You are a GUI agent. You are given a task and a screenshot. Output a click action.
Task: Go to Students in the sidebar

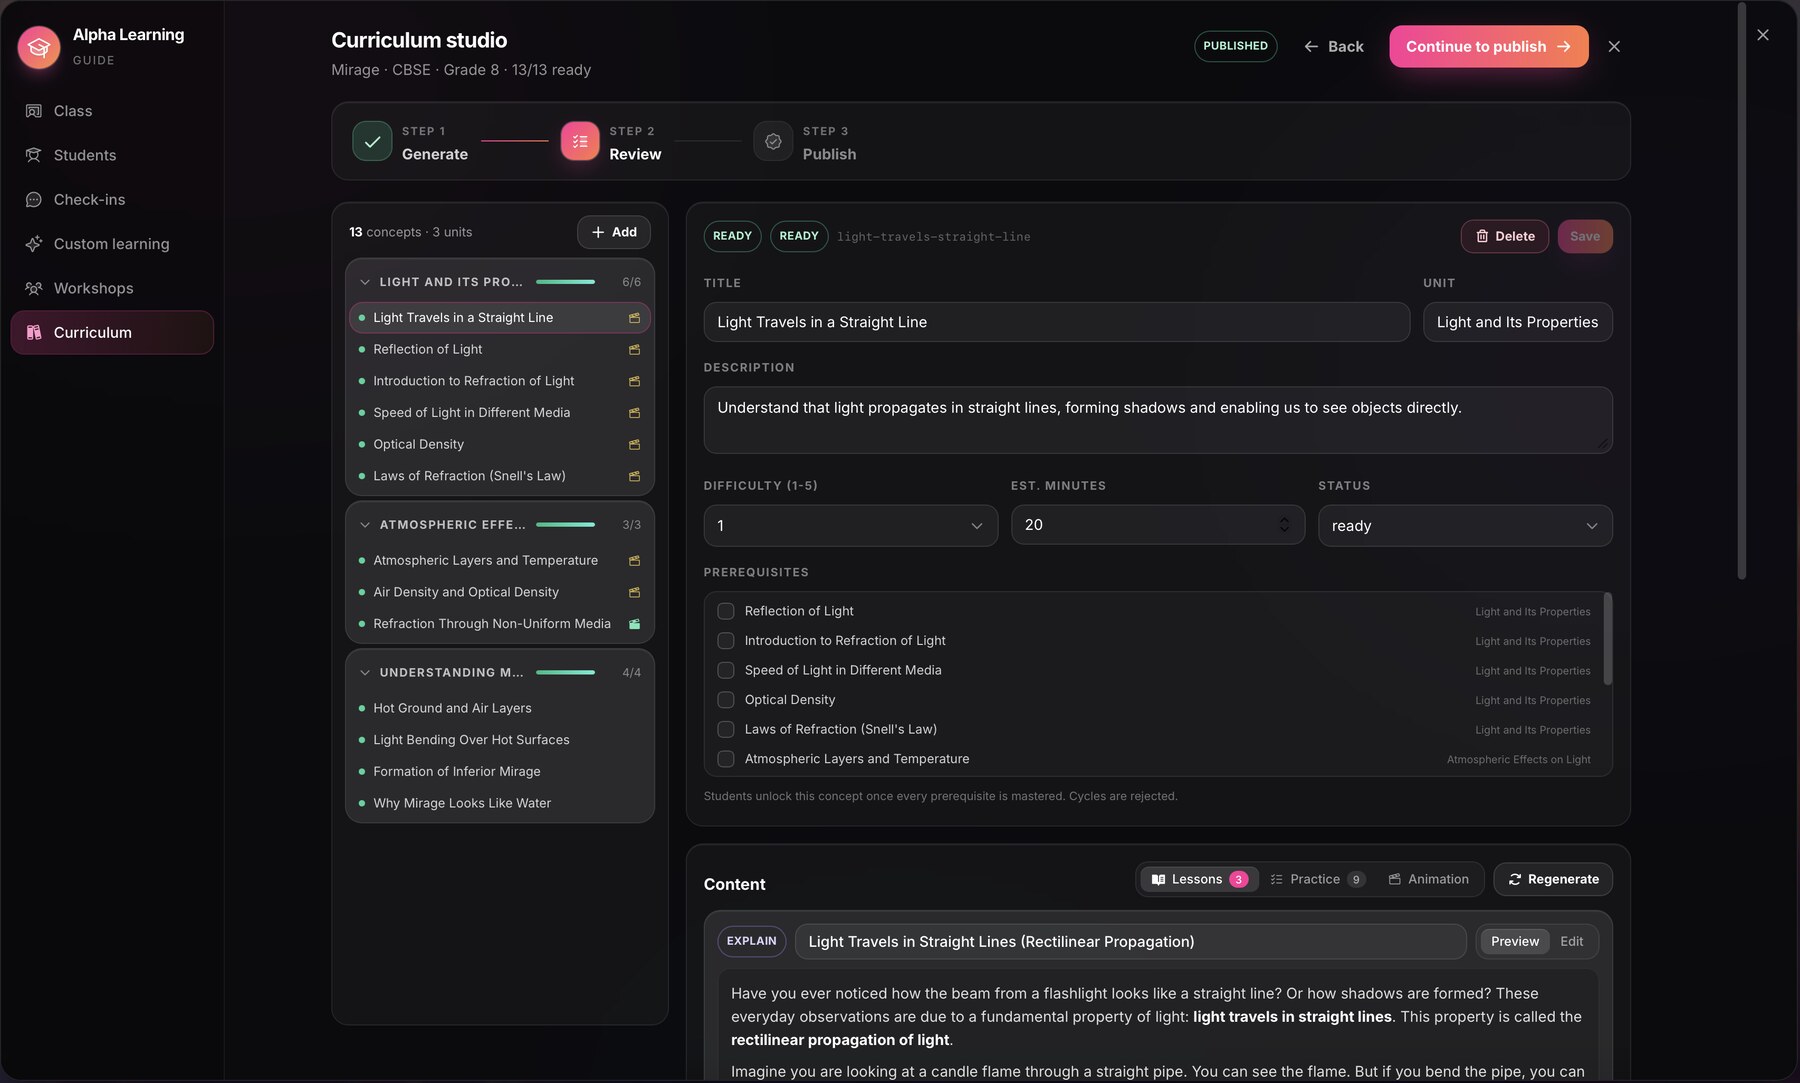(x=112, y=155)
